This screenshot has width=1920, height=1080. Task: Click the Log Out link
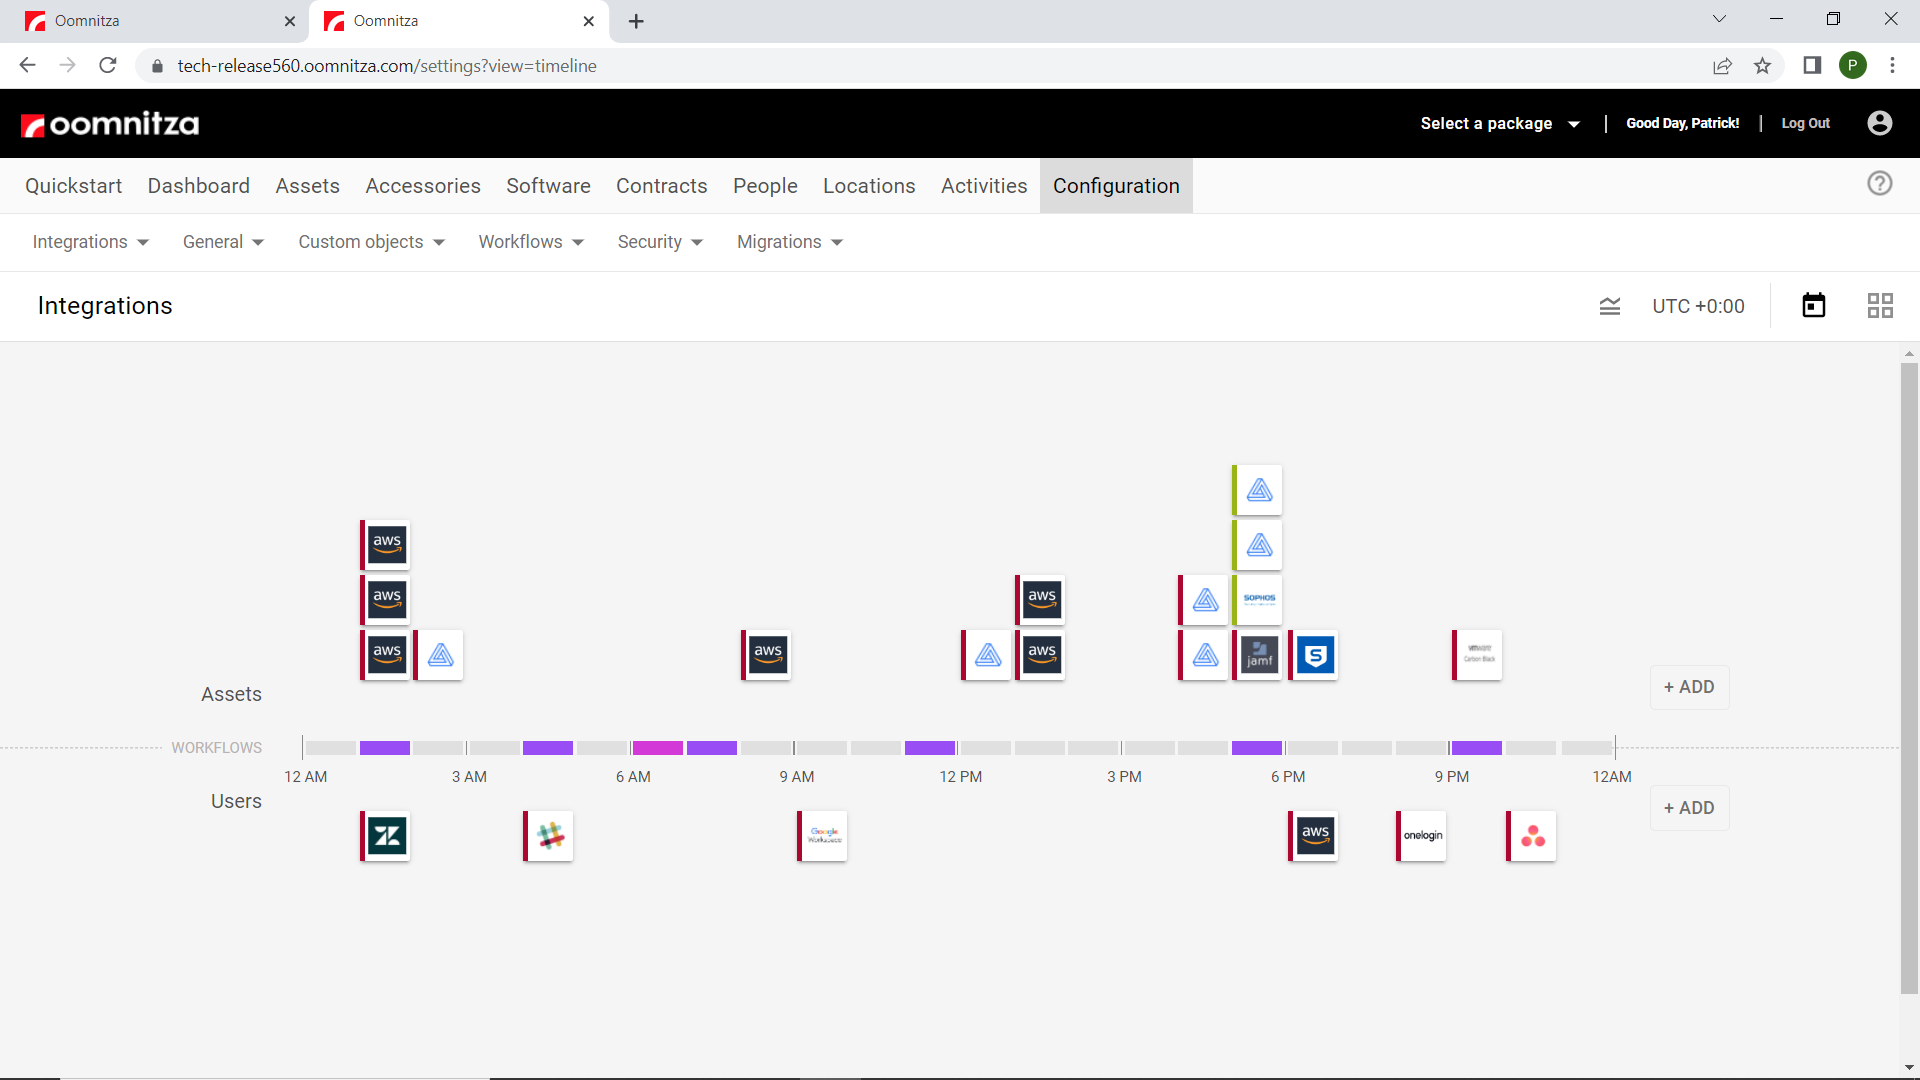click(x=1805, y=124)
